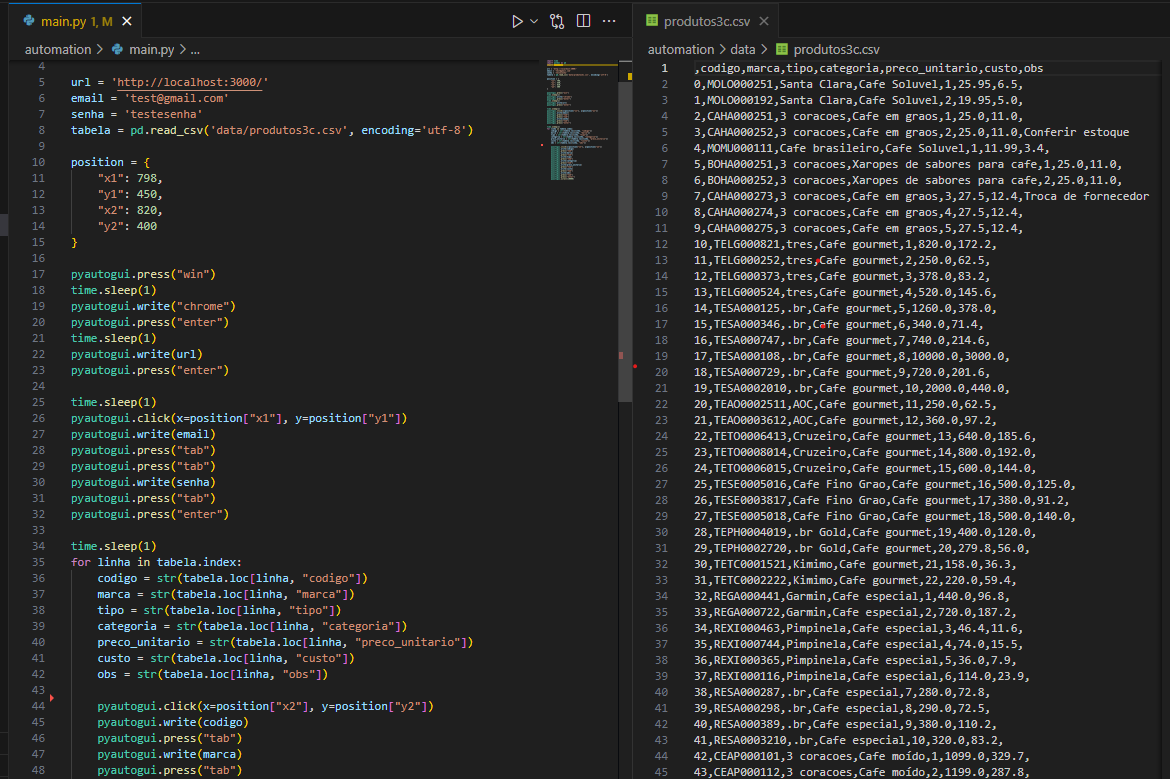
Task: Click pyautogui.write(senha) line
Action: 143,483
